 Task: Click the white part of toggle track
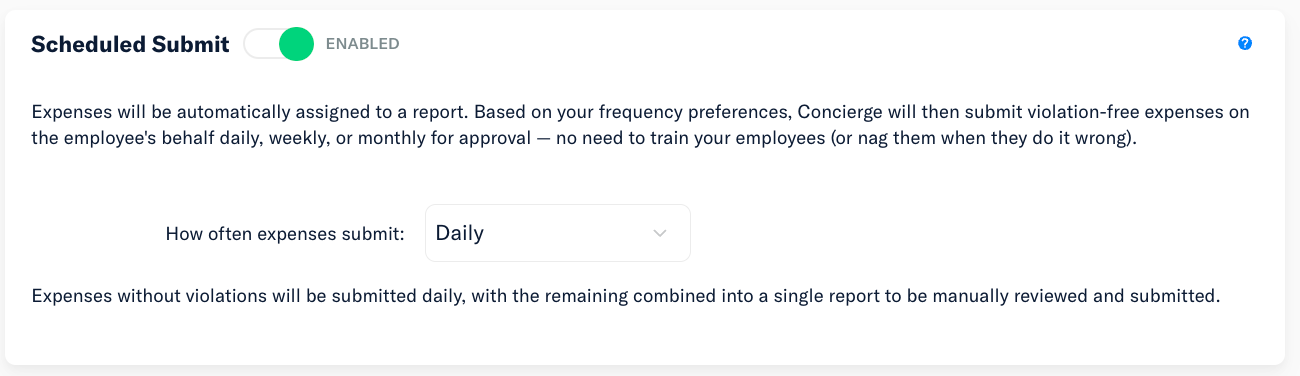click(261, 44)
